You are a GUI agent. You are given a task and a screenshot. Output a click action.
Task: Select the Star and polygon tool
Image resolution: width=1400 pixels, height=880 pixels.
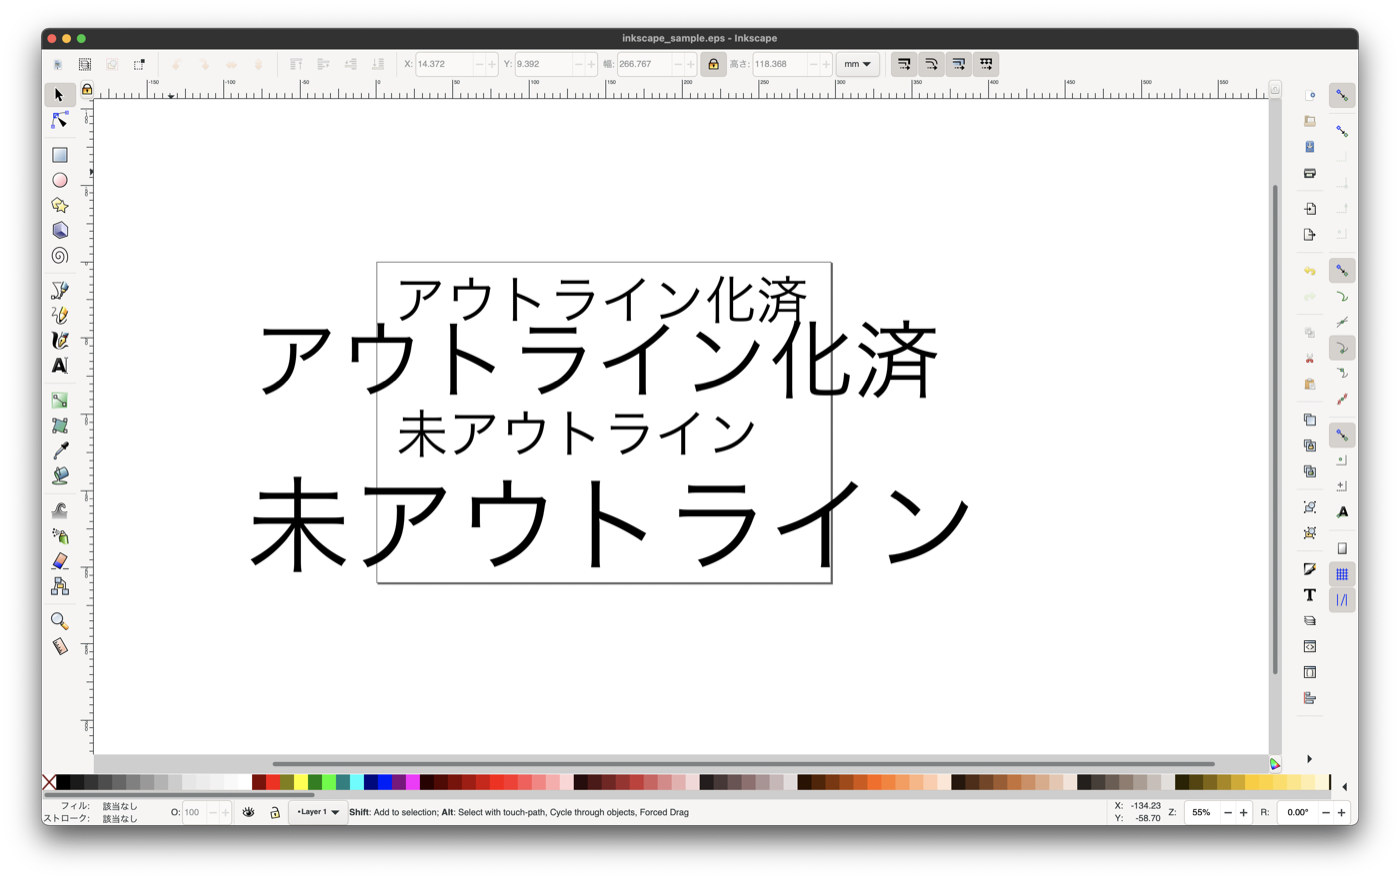pos(60,205)
